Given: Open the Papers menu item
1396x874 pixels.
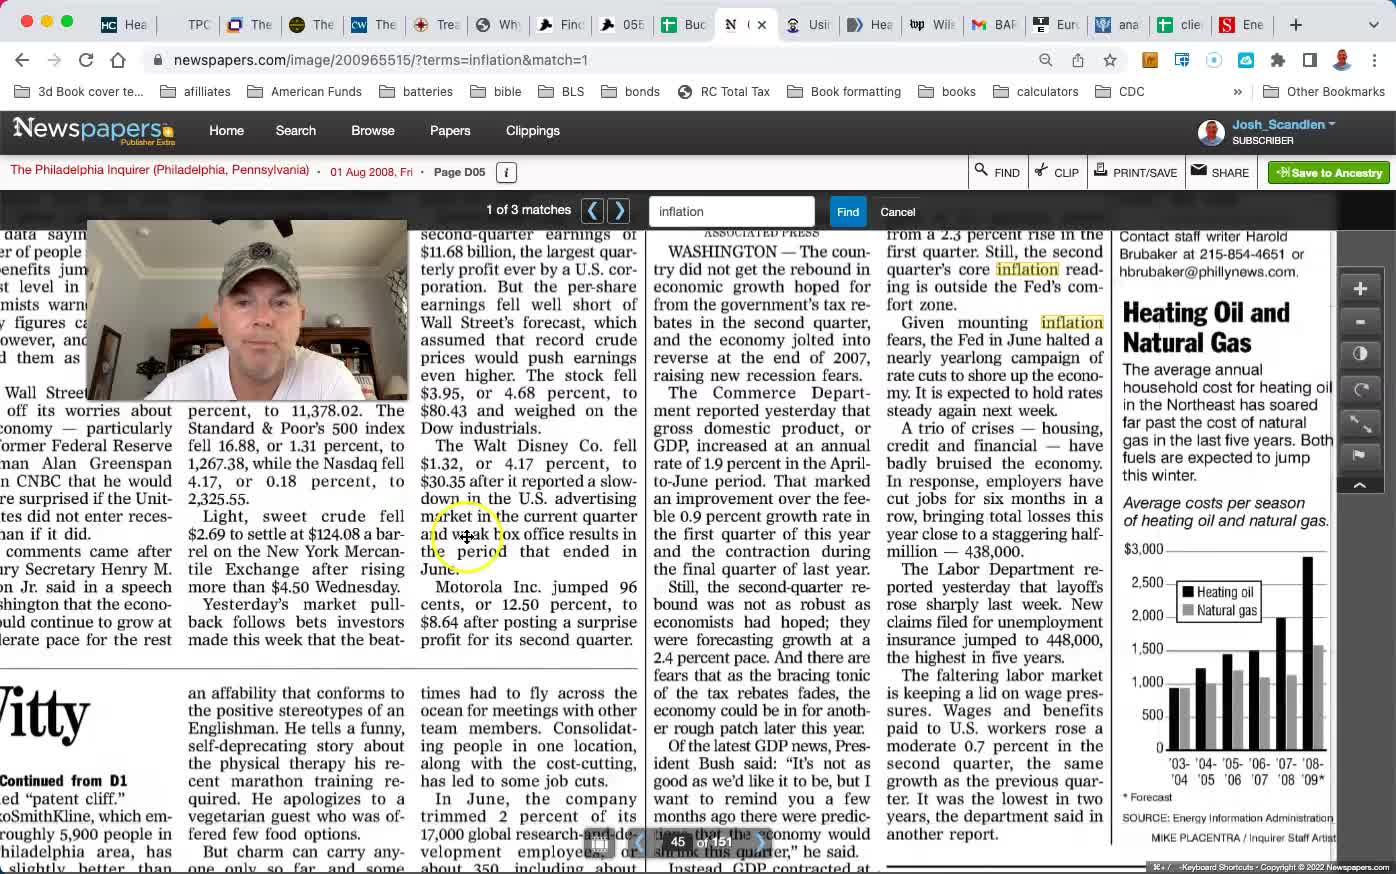Looking at the screenshot, I should pos(450,131).
